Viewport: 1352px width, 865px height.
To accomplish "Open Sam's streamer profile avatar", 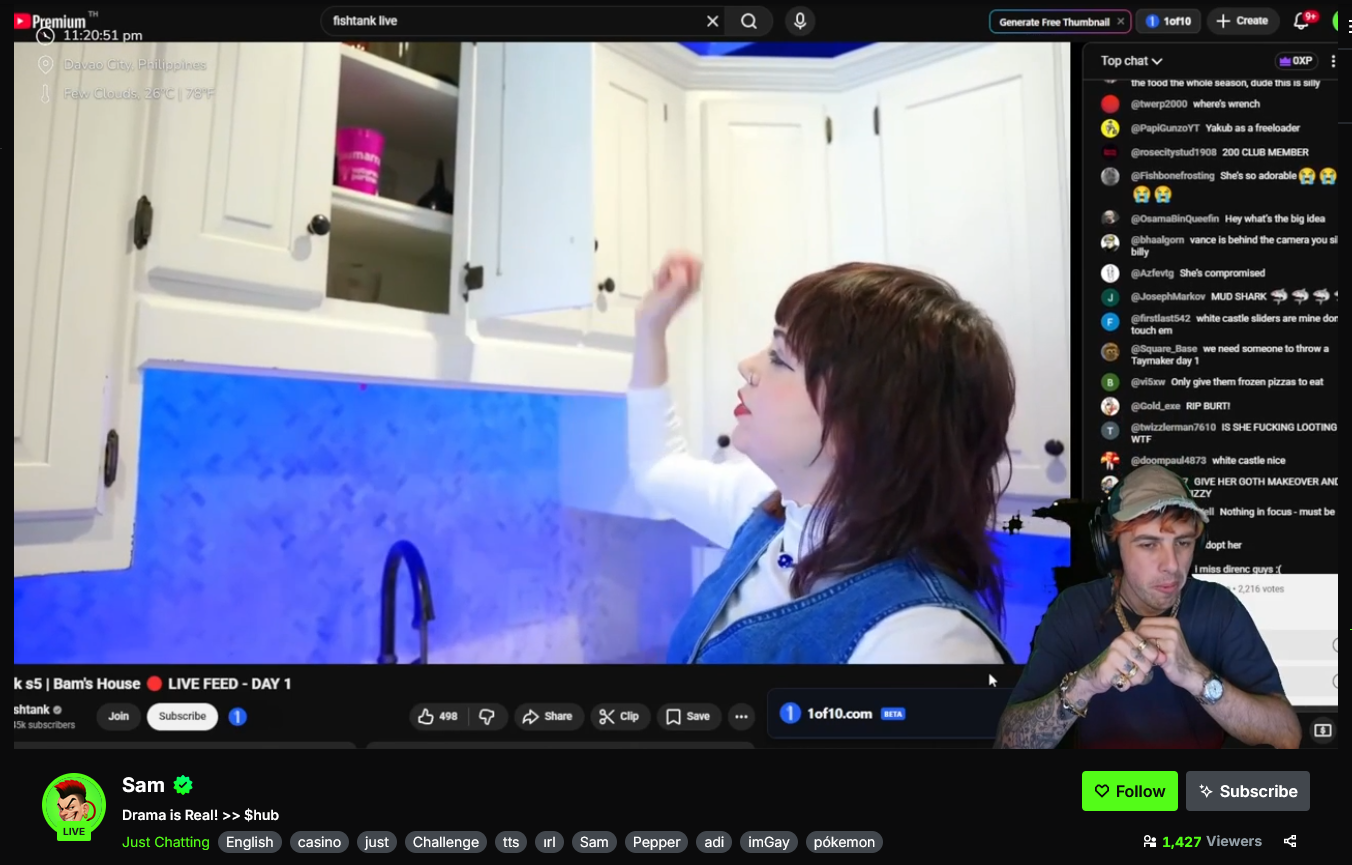I will 74,805.
